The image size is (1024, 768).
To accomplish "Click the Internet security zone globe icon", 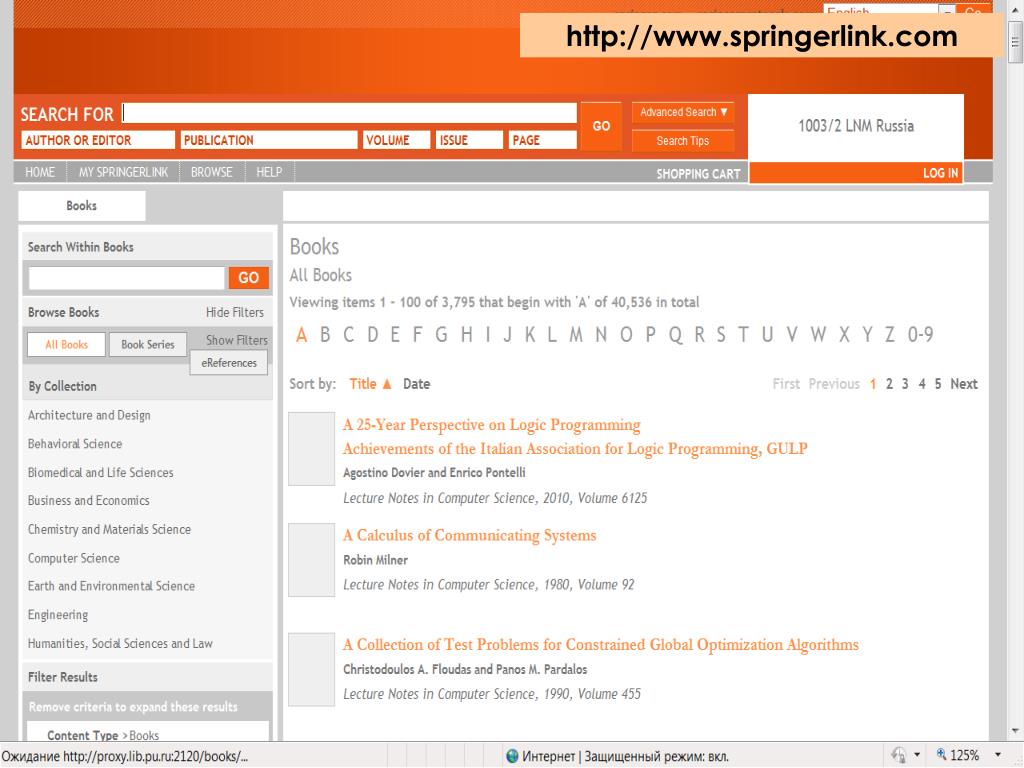I will click(512, 756).
